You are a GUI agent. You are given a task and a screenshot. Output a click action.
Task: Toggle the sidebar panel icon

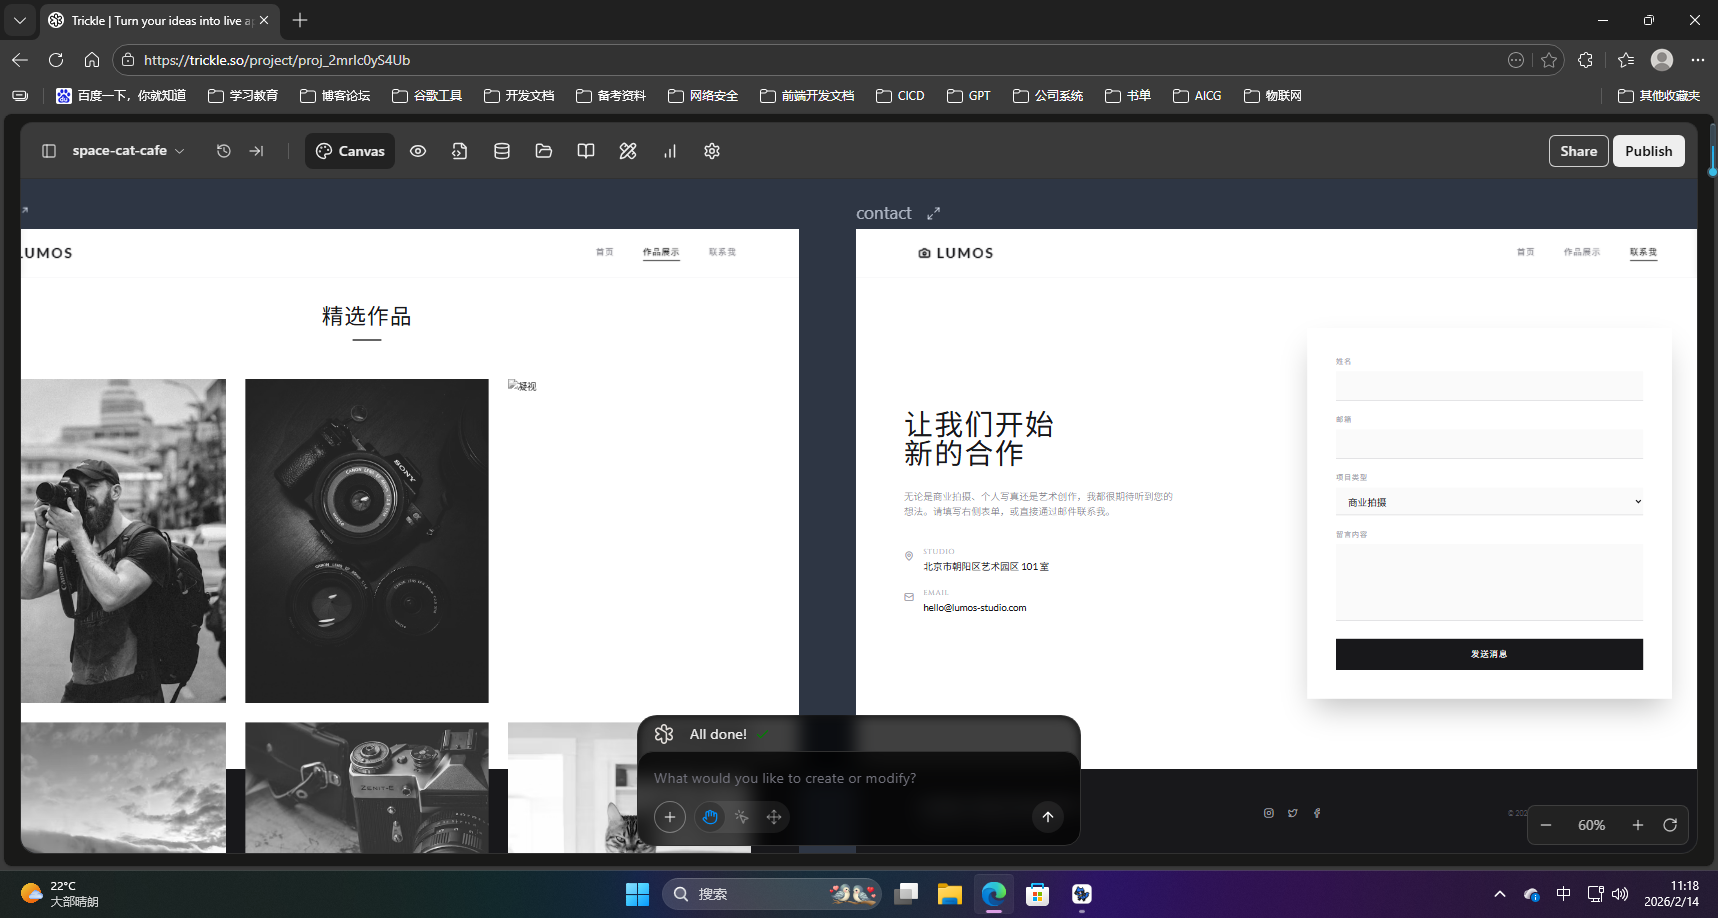(x=49, y=150)
